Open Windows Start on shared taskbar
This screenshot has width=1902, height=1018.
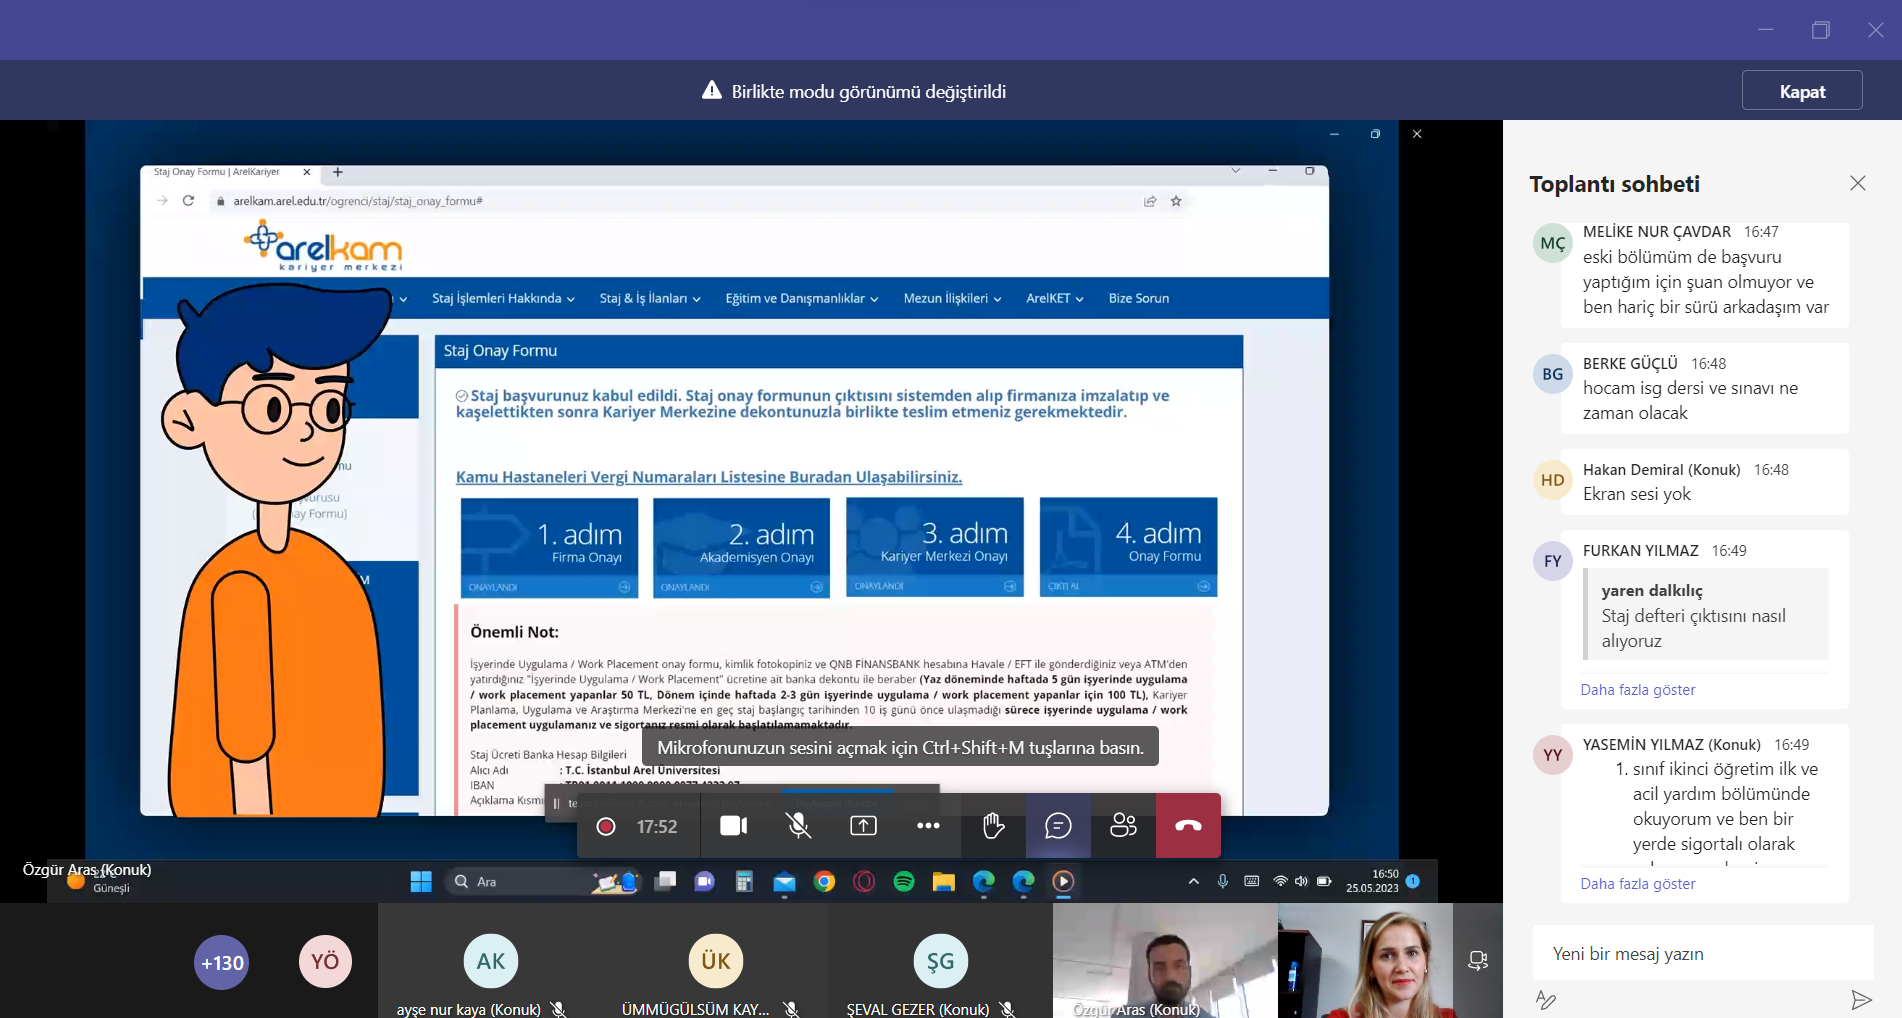pos(421,881)
